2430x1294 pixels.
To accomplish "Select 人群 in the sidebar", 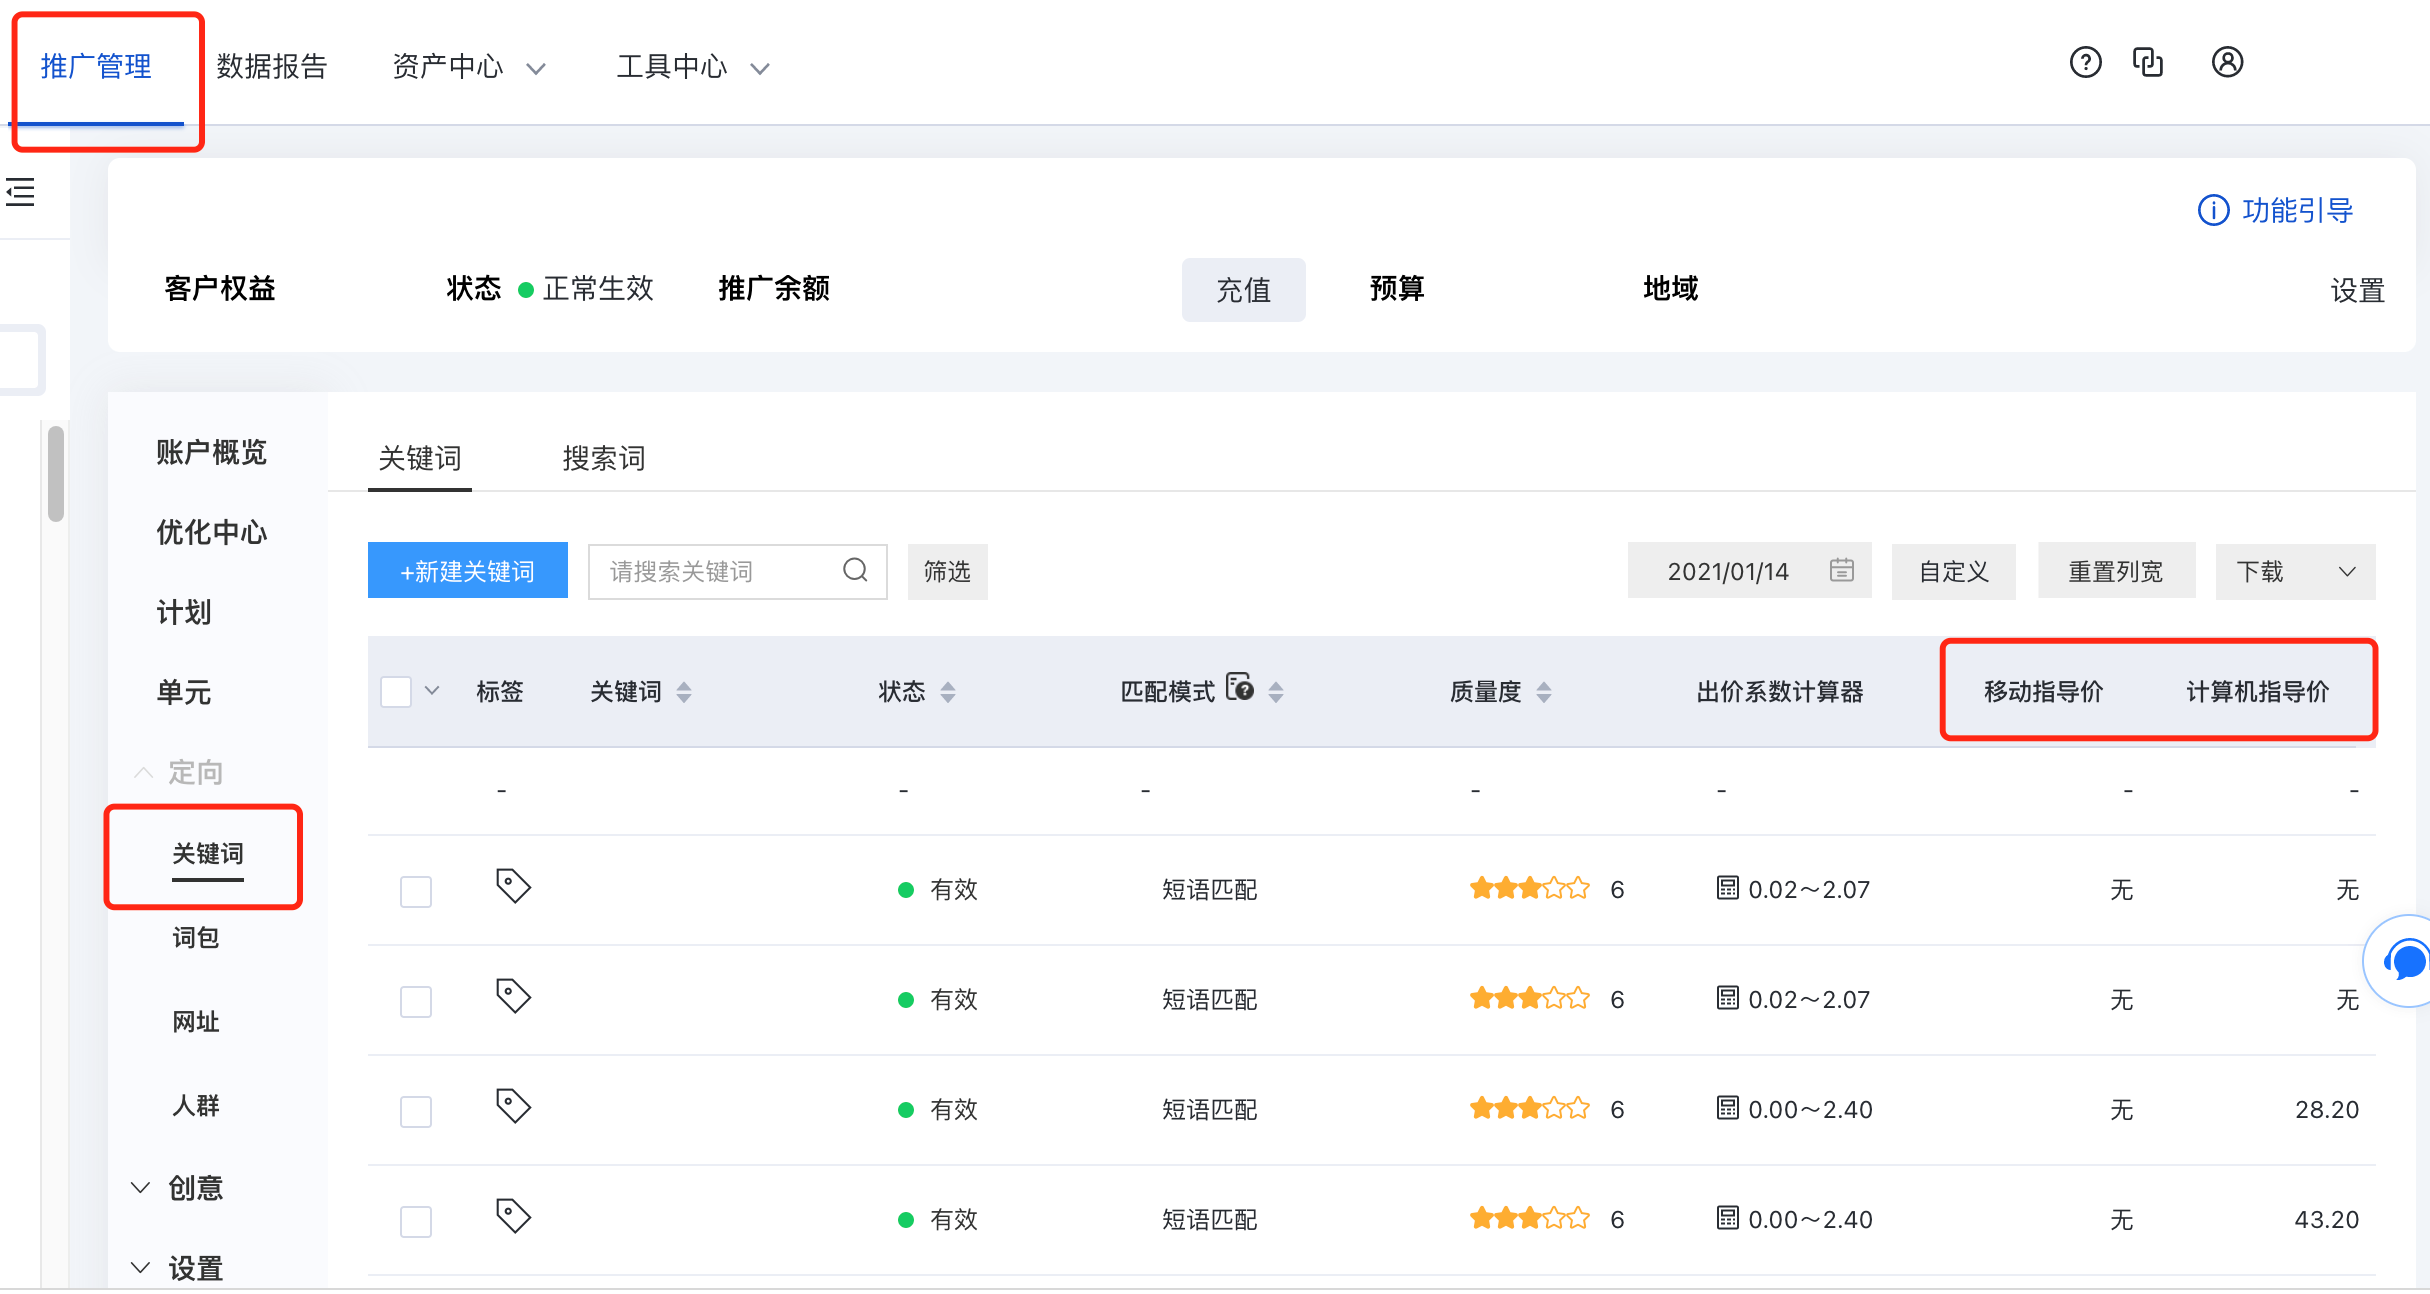I will point(196,1105).
